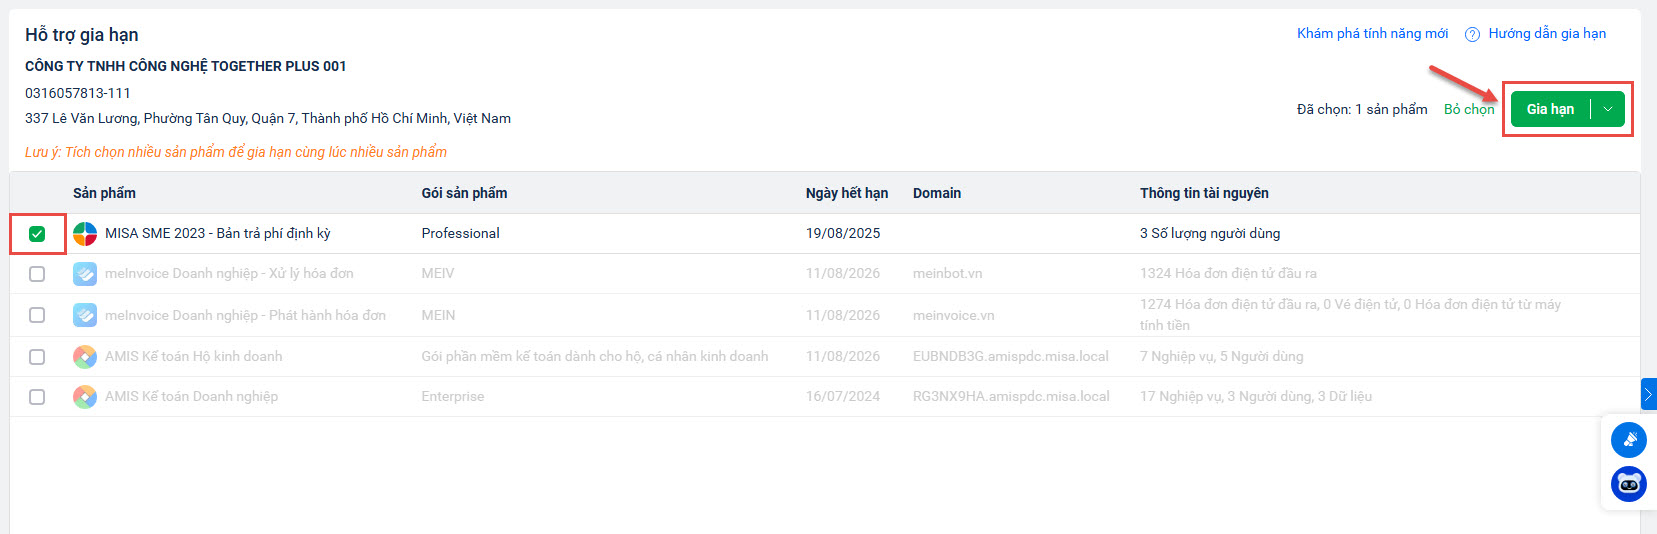Click the Gói sản phẩm column header
This screenshot has width=1657, height=534.
click(464, 193)
